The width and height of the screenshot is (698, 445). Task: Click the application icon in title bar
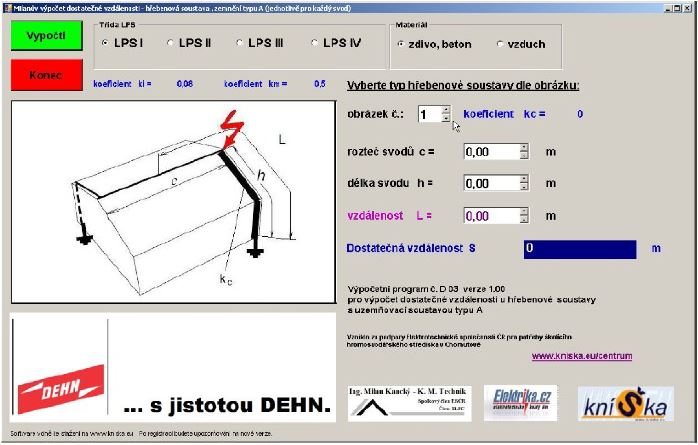click(8, 8)
